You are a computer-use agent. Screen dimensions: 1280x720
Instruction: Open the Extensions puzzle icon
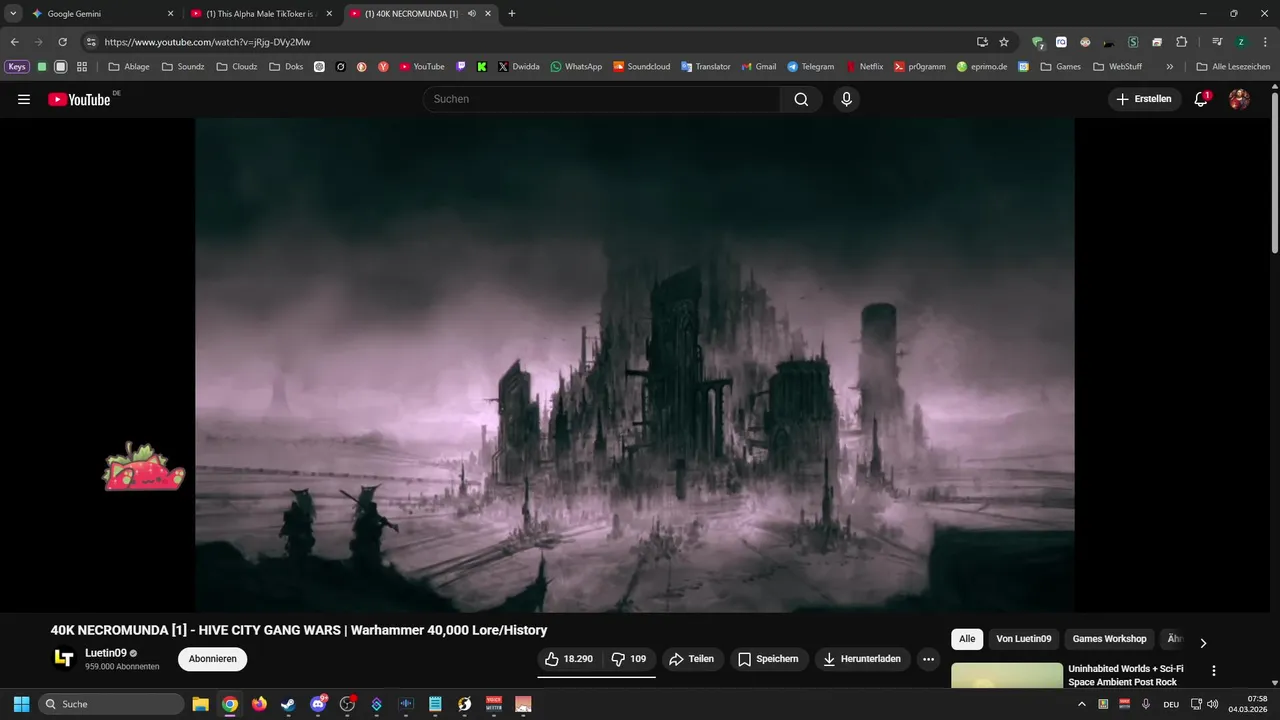tap(1181, 42)
